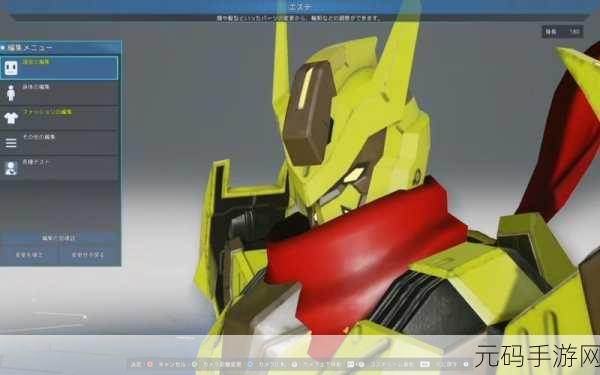Image resolution: width=600 pixels, height=375 pixels.
Task: Click the 編集メニュー panel header
Action: [60, 47]
